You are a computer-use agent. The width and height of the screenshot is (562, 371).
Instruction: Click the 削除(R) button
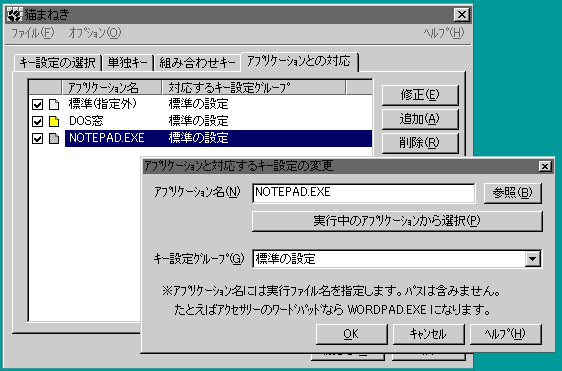click(420, 143)
